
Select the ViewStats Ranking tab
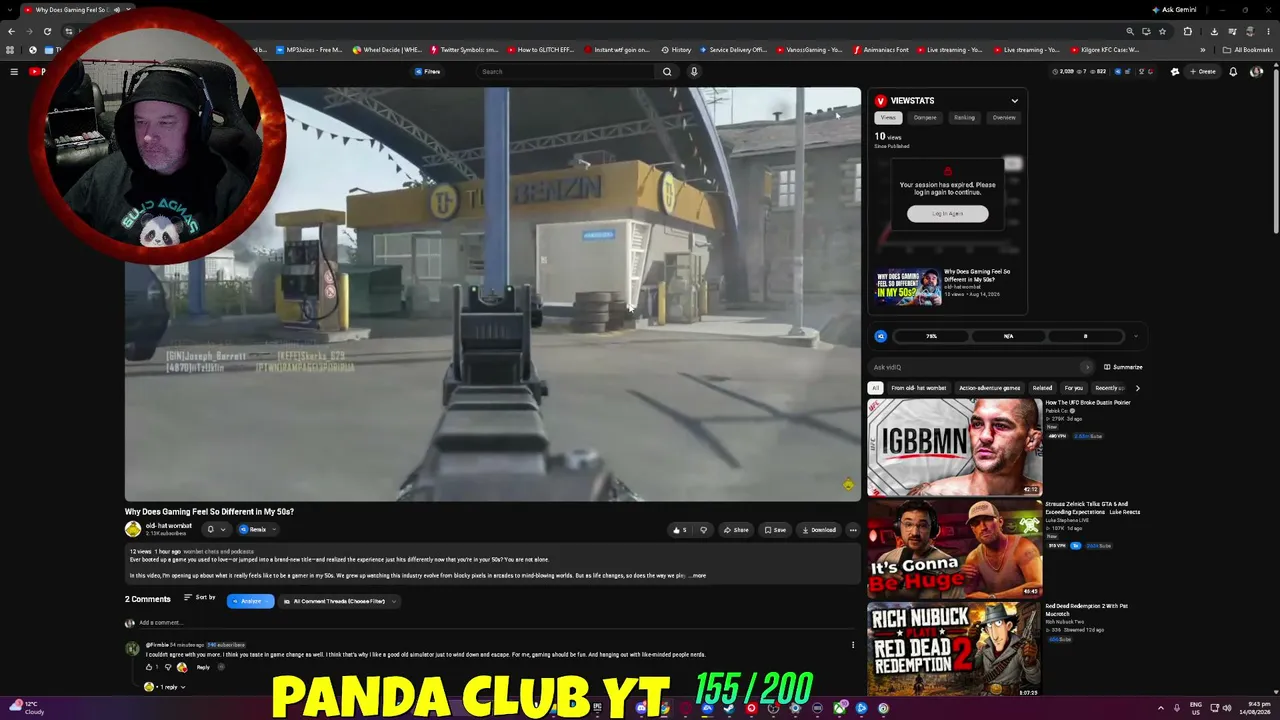click(964, 118)
